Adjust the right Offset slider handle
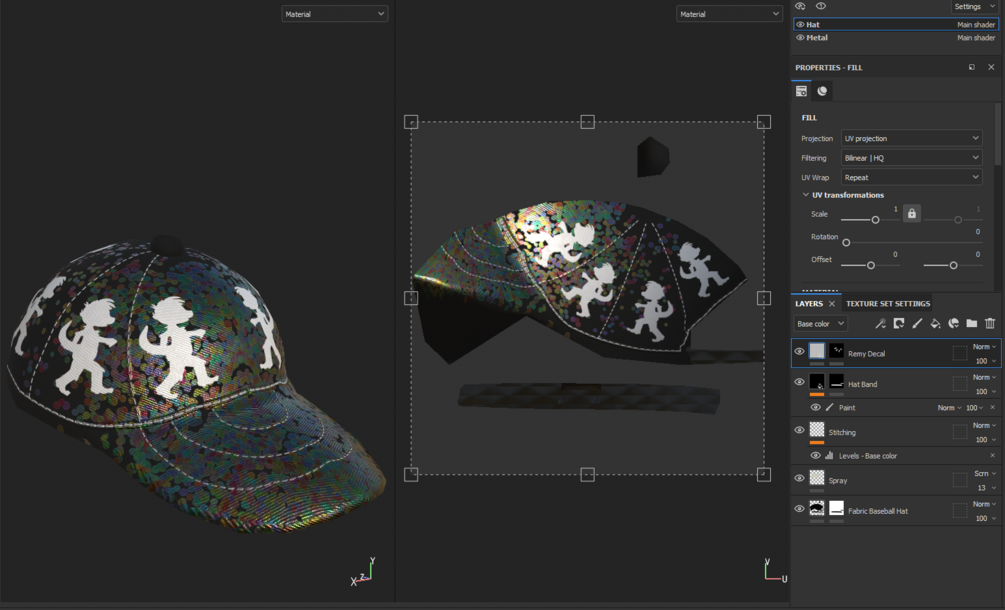Viewport: 1005px width, 610px height. pyautogui.click(x=953, y=265)
